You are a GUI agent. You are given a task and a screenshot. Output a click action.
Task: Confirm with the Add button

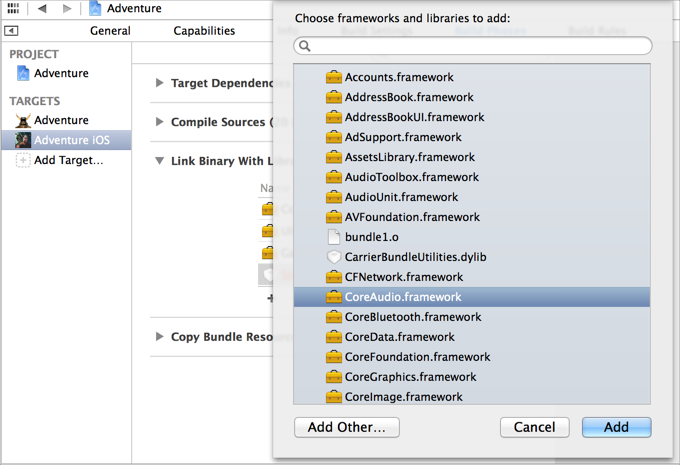pyautogui.click(x=616, y=427)
